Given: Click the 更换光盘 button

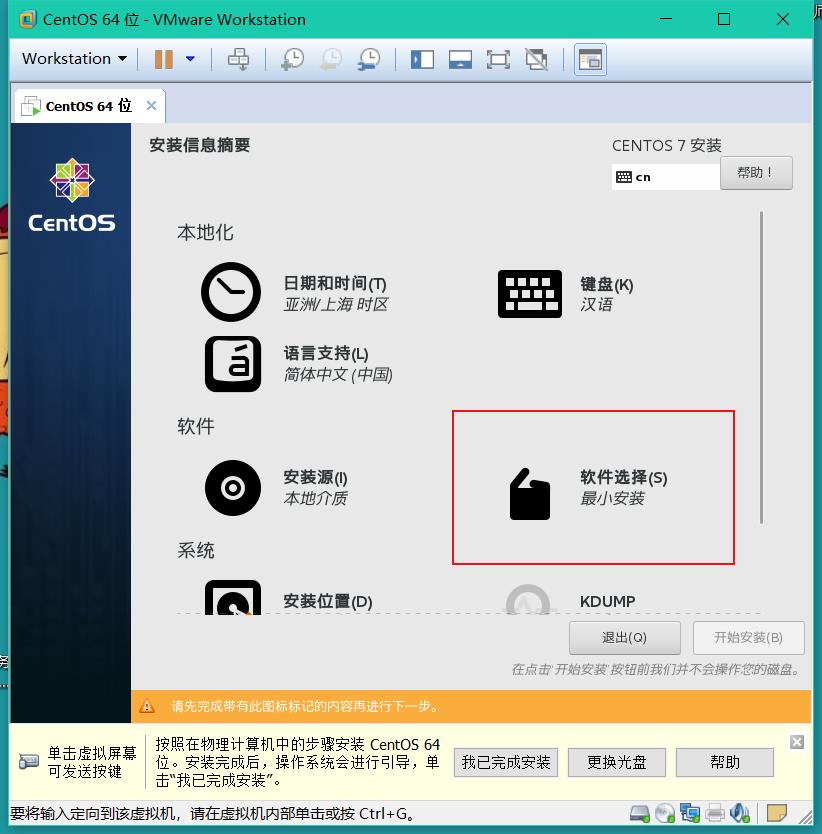Looking at the screenshot, I should (617, 763).
